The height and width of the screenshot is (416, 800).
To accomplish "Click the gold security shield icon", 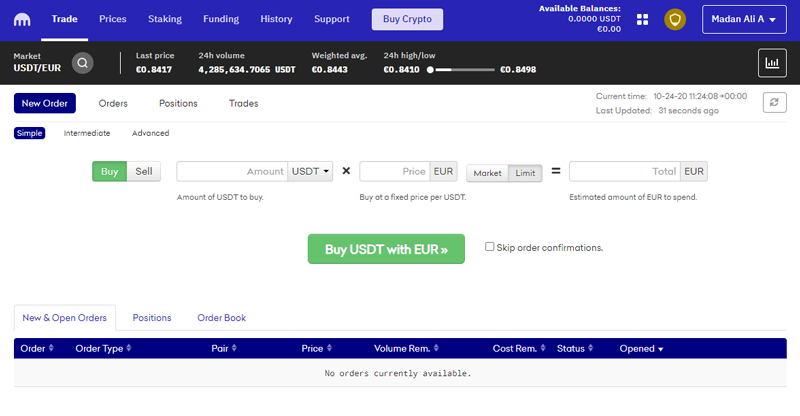I will (675, 19).
